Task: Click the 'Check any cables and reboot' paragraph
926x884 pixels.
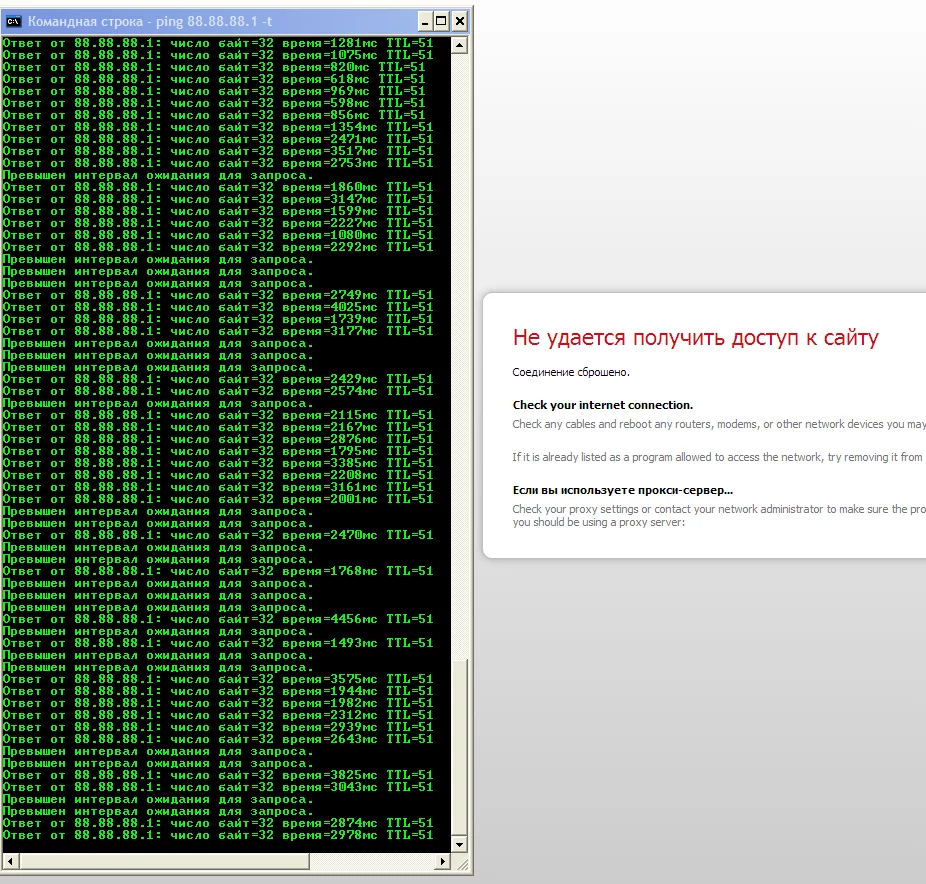Action: (719, 425)
